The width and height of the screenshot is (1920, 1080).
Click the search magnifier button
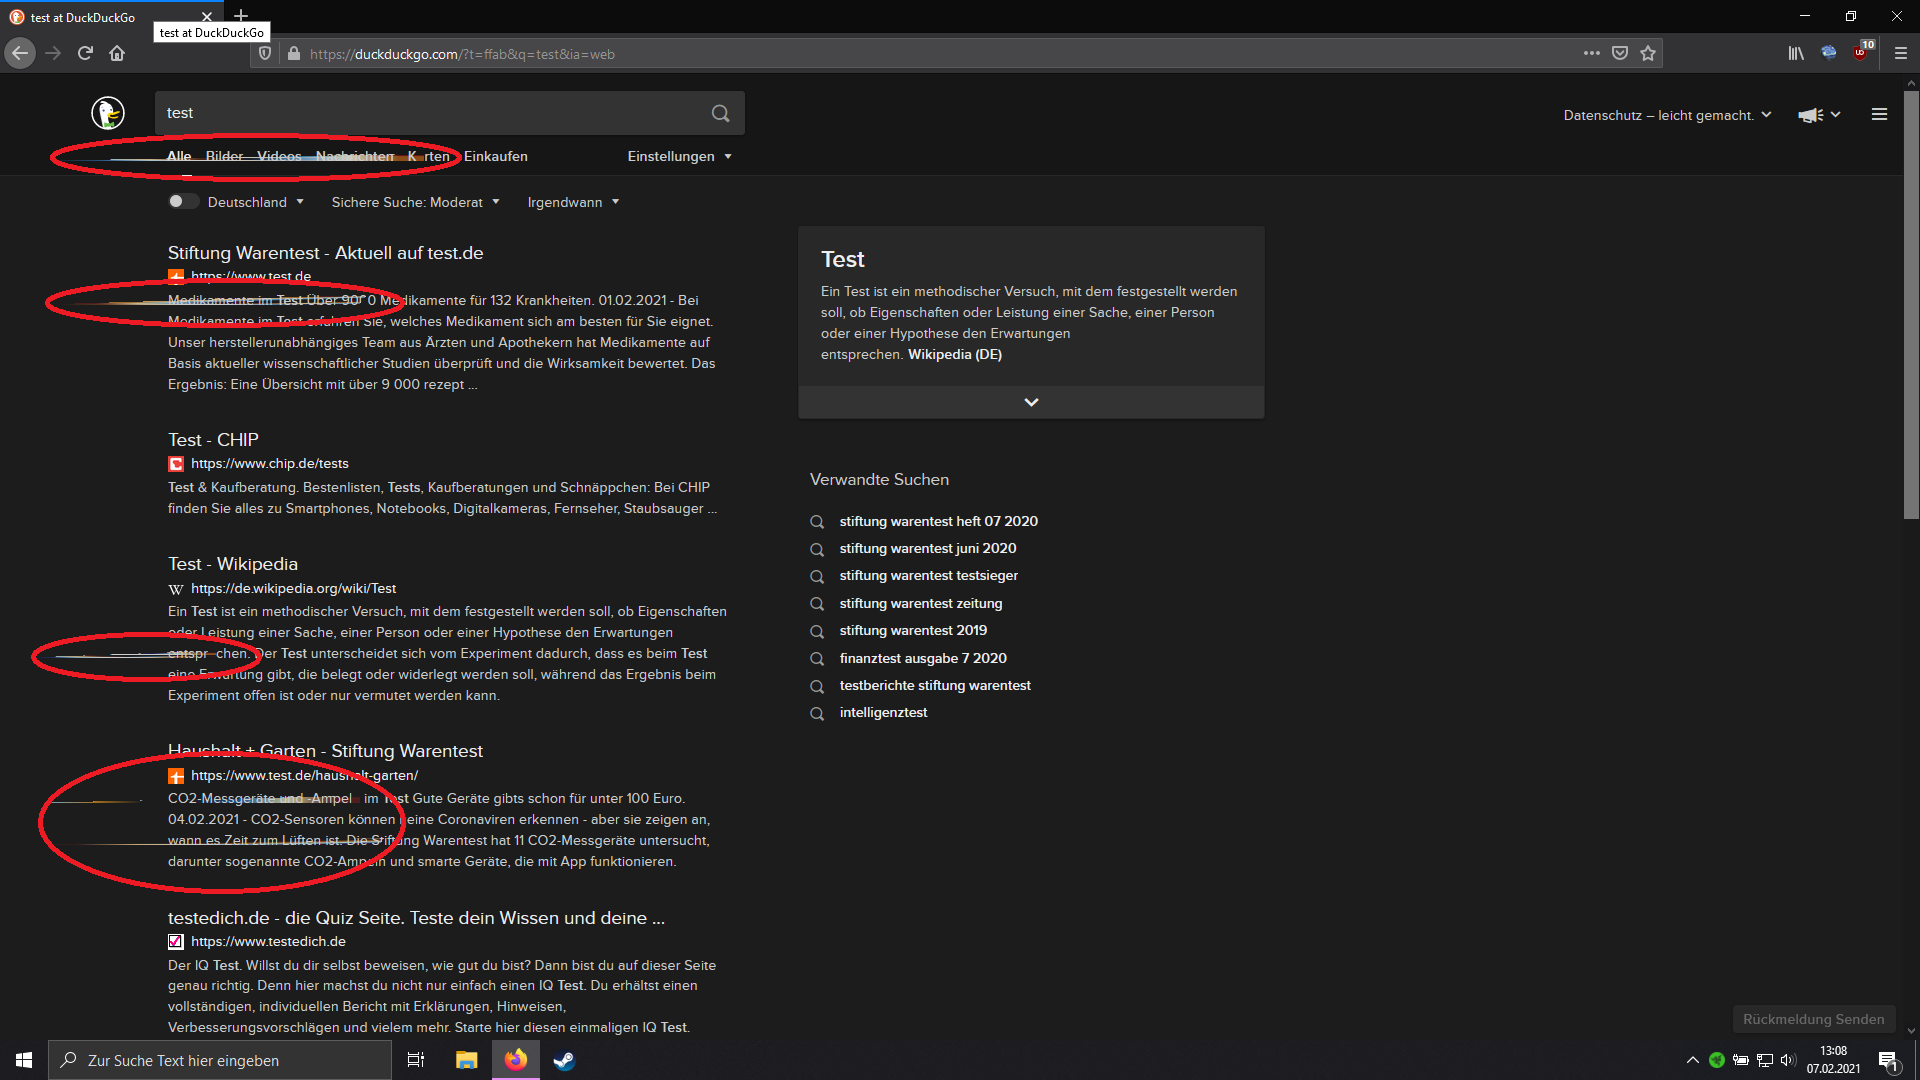click(720, 113)
